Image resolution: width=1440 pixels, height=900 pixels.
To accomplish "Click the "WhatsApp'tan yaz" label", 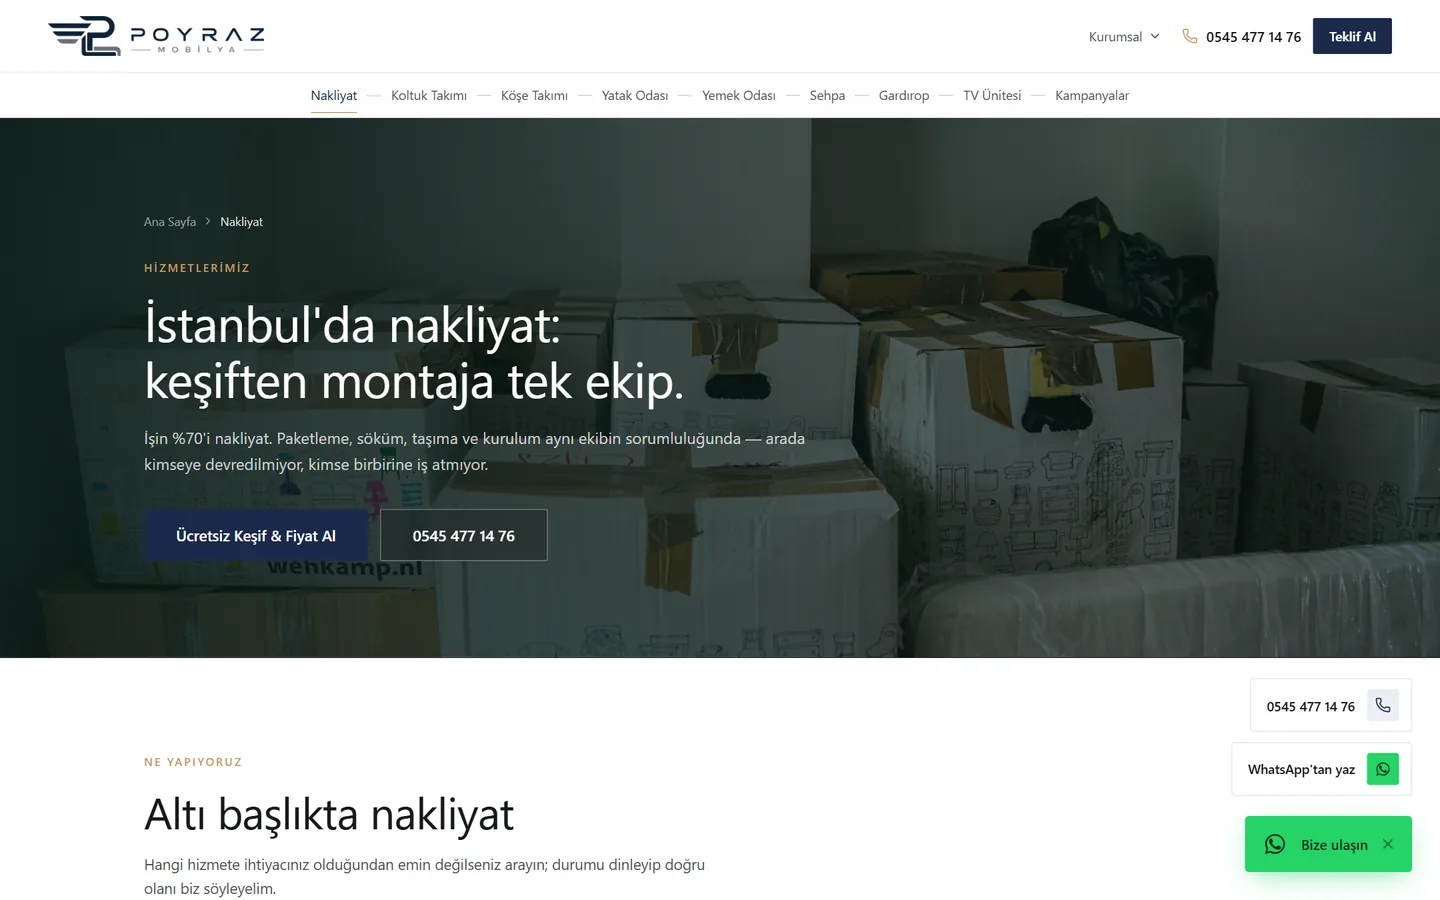I will (x=1301, y=770).
